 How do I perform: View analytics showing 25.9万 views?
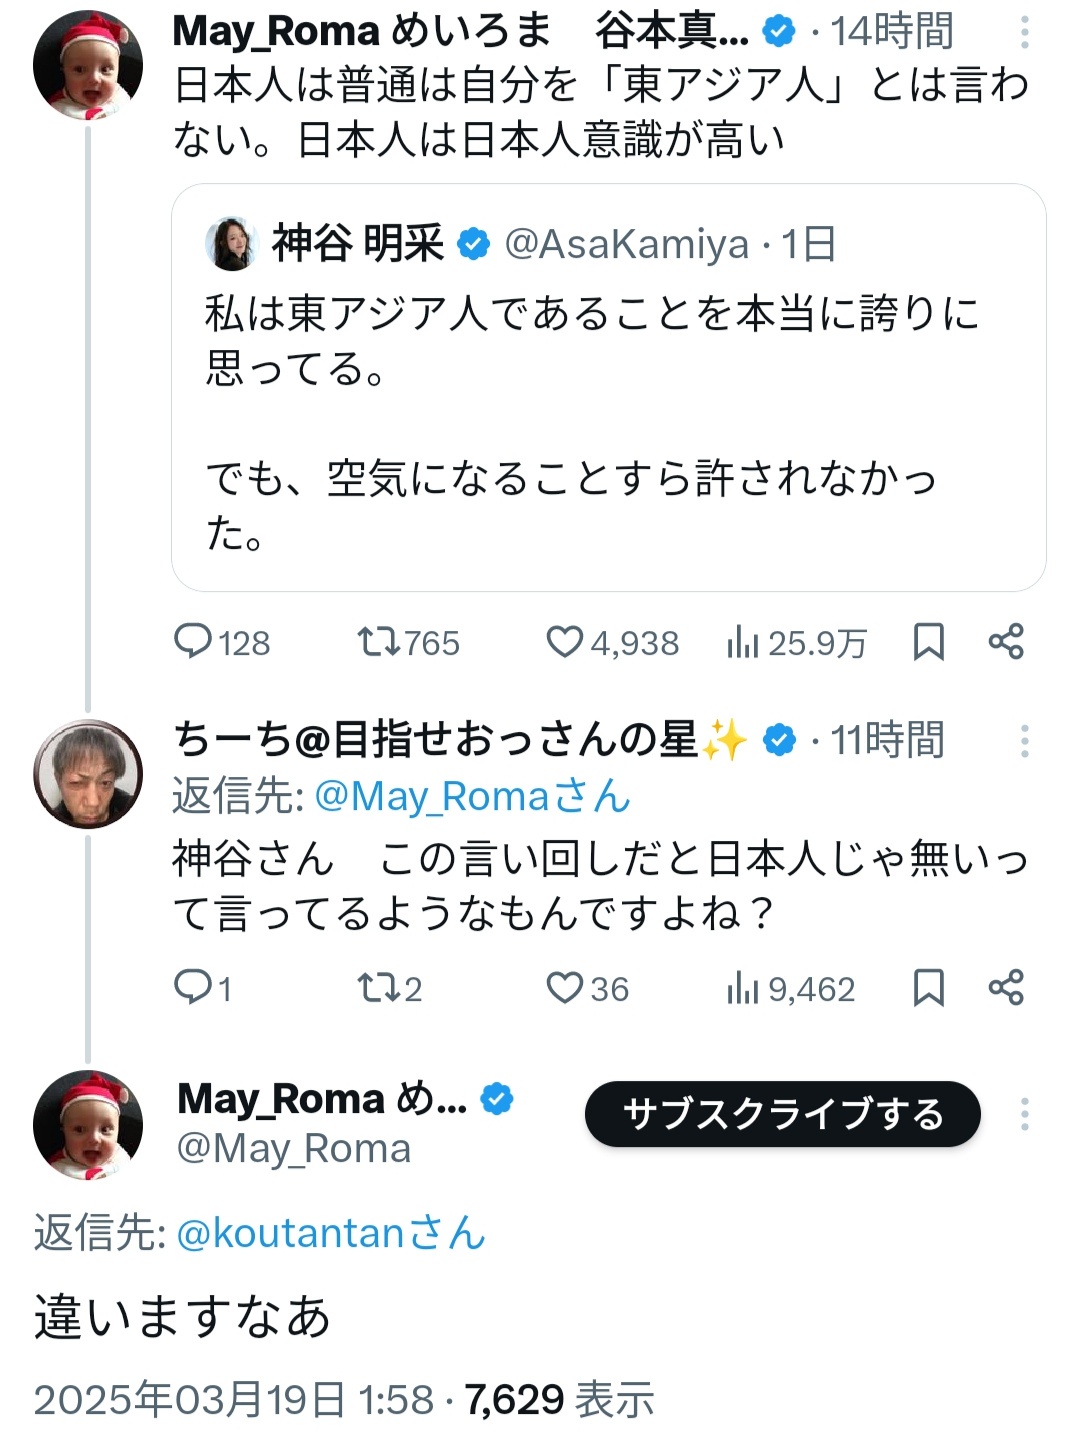click(743, 642)
